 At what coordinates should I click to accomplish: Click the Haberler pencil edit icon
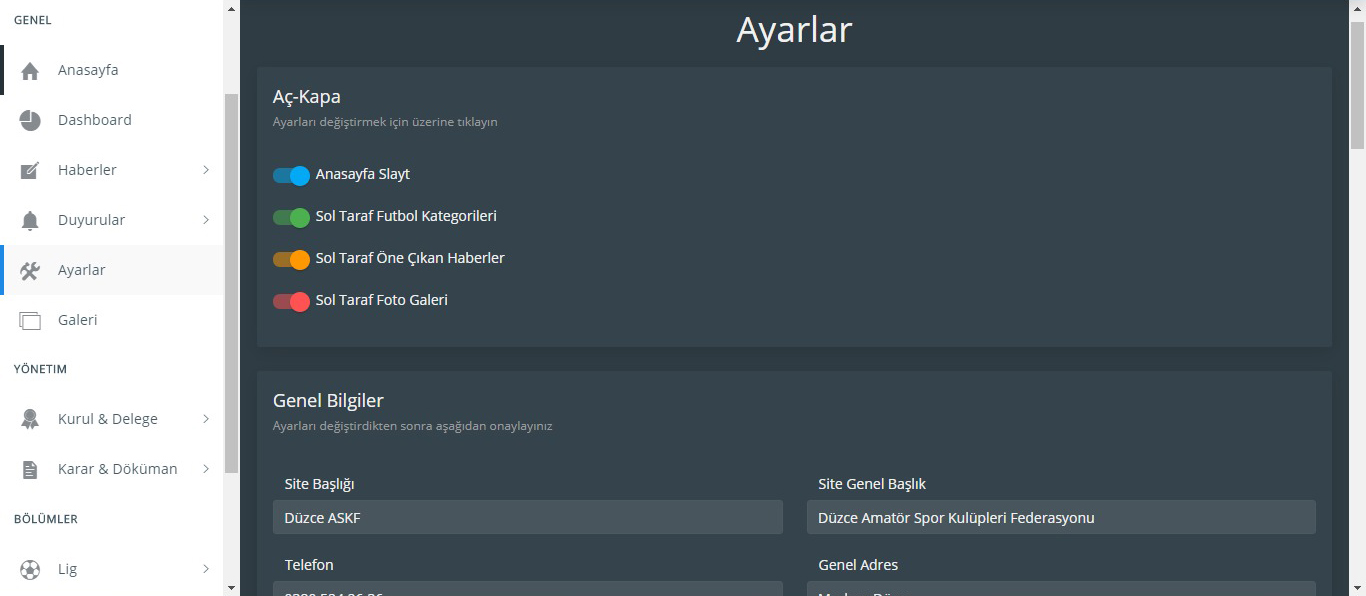(30, 171)
